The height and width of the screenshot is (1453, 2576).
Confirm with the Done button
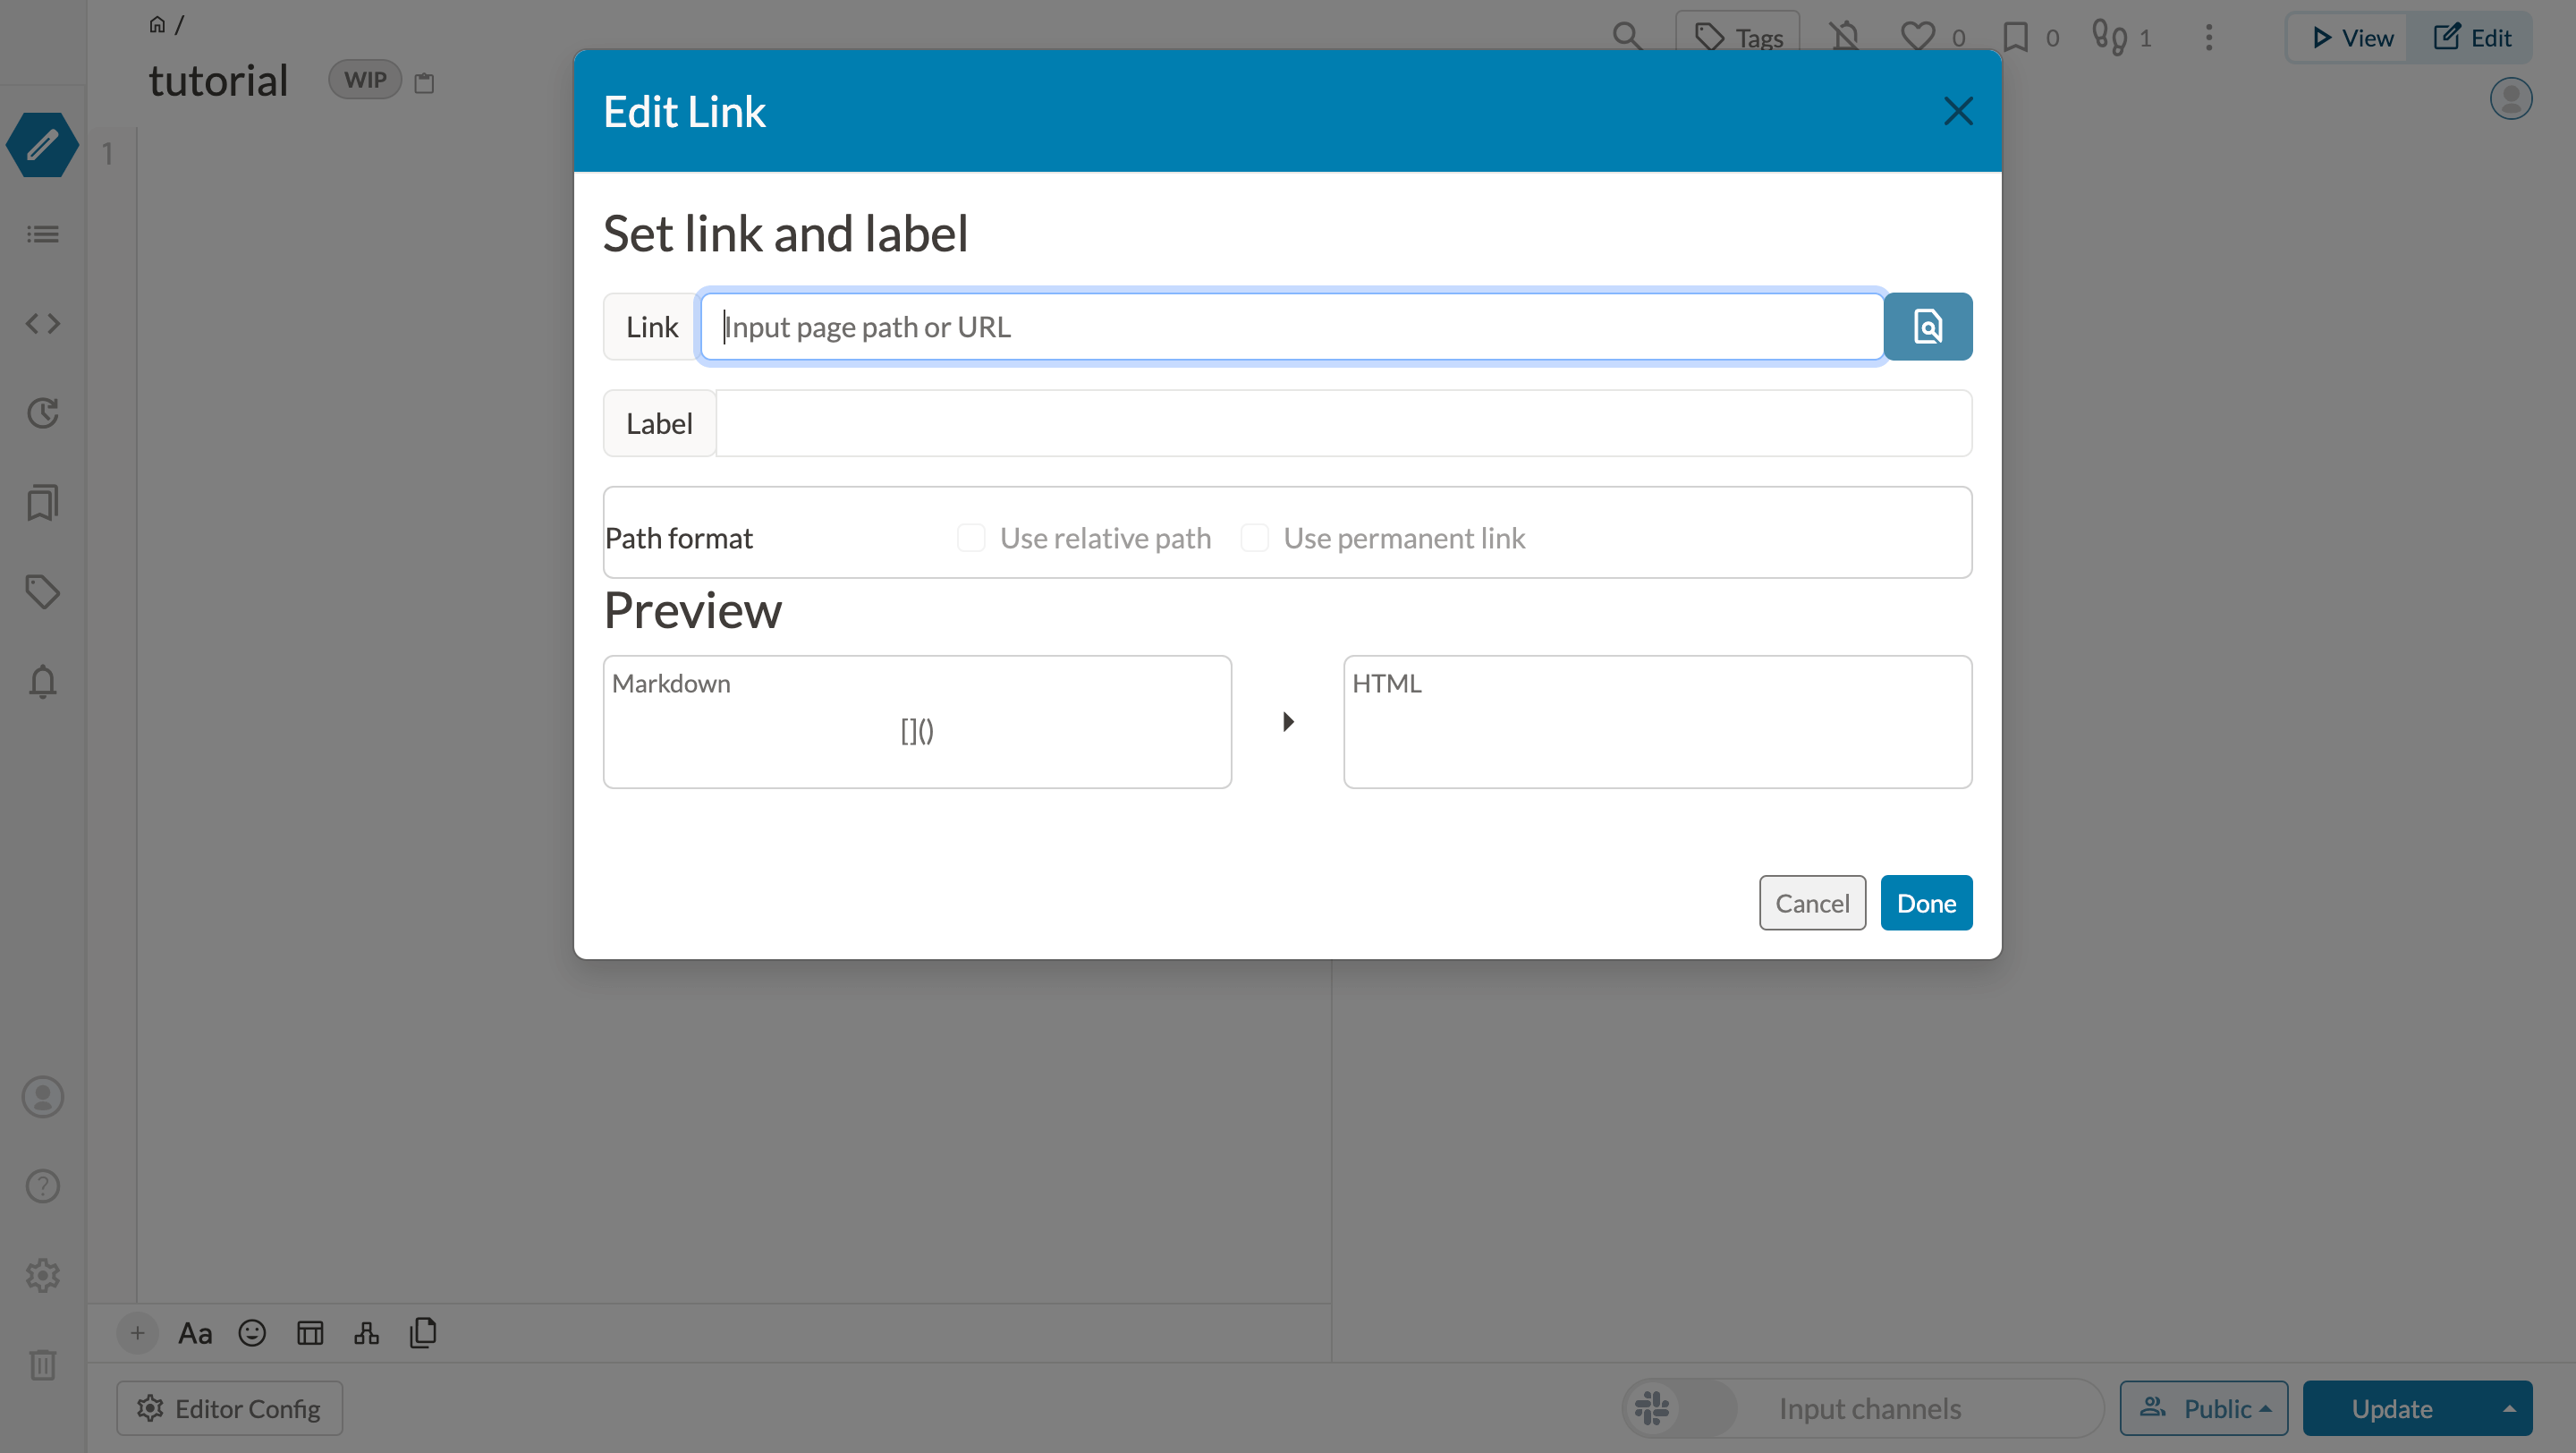(1926, 903)
